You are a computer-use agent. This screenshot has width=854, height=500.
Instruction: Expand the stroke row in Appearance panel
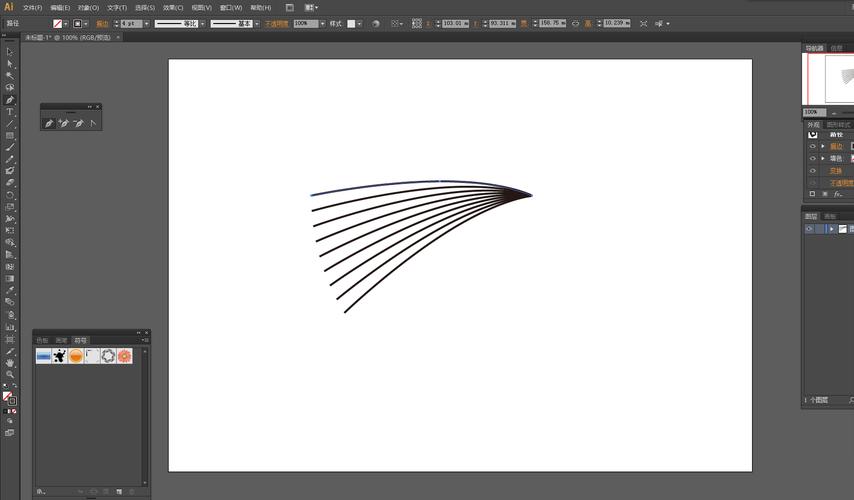point(823,146)
